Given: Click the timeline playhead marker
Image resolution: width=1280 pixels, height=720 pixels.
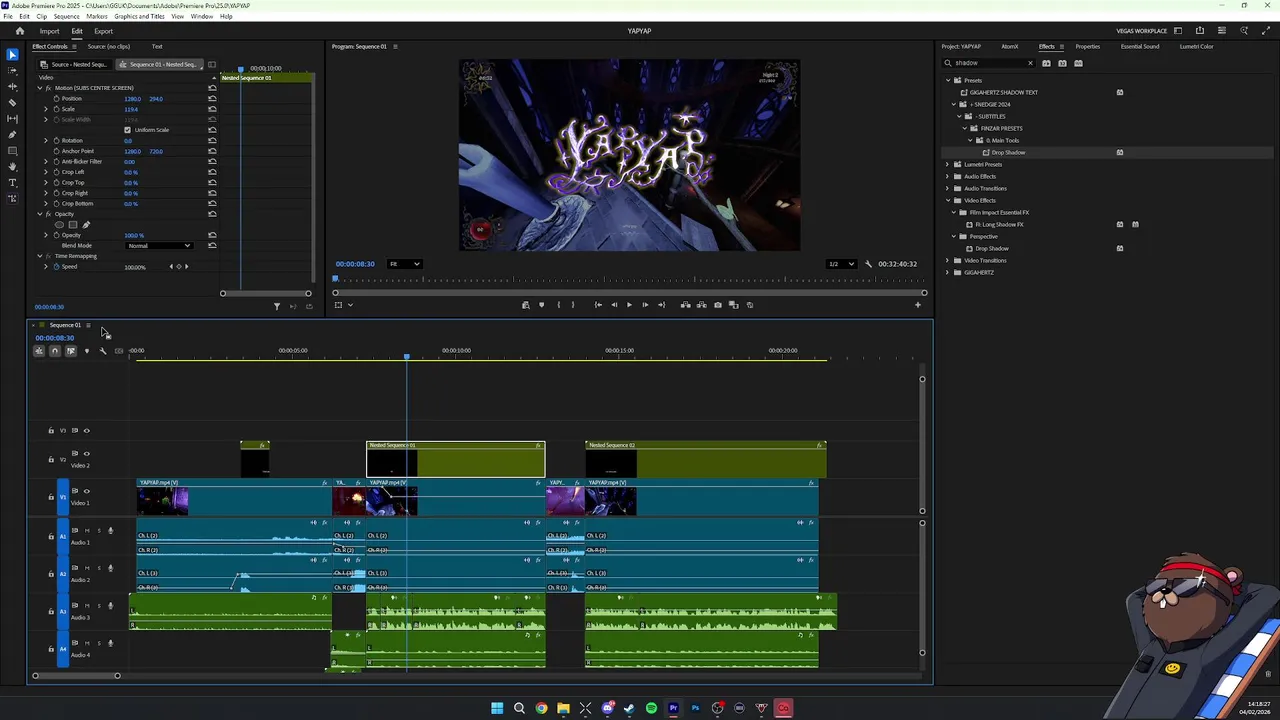Looking at the screenshot, I should (x=406, y=356).
